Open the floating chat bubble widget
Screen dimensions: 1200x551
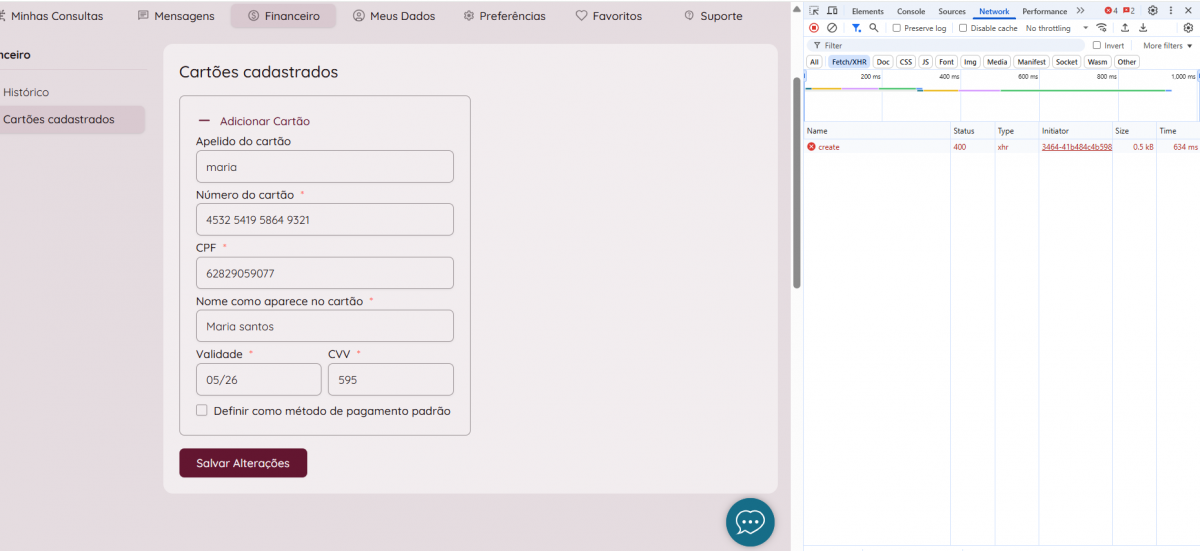tap(750, 522)
